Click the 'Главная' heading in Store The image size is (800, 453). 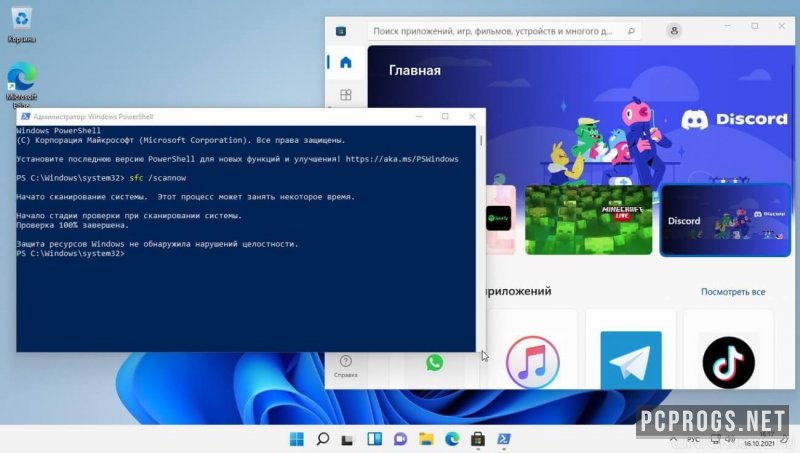(415, 70)
